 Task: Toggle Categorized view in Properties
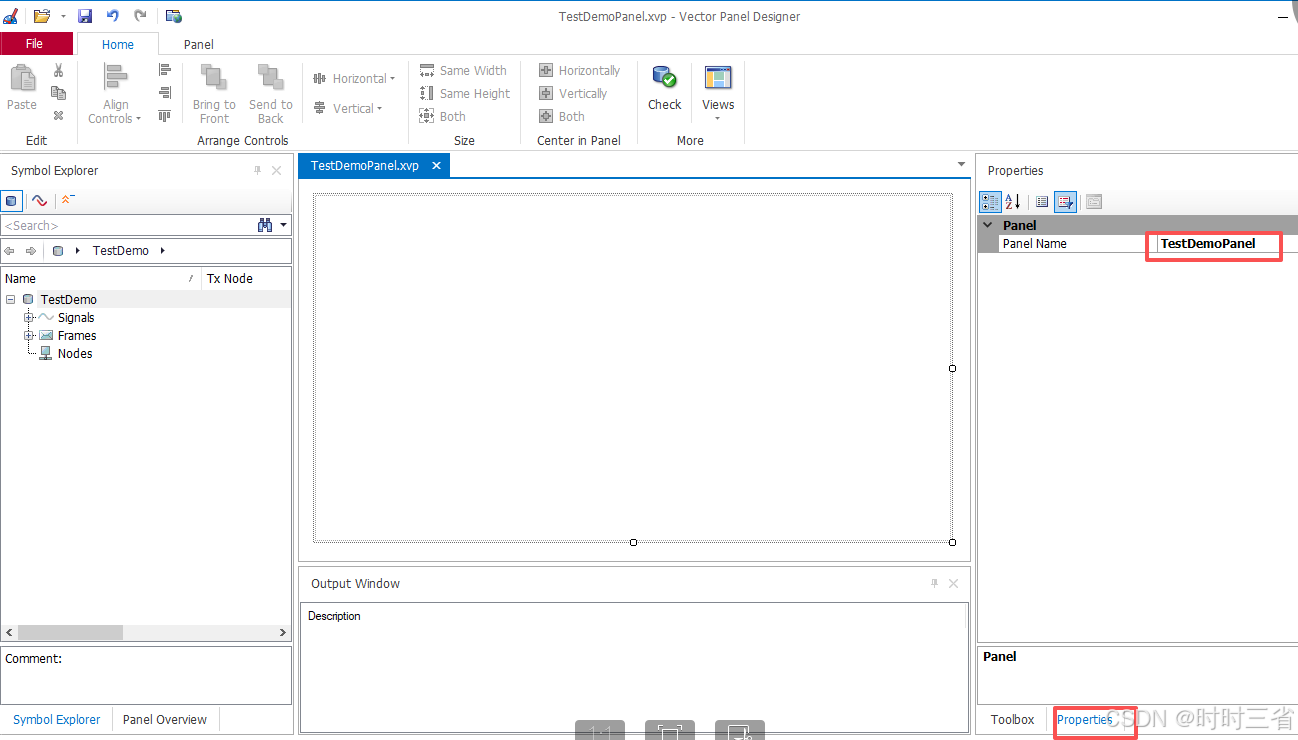[x=990, y=202]
